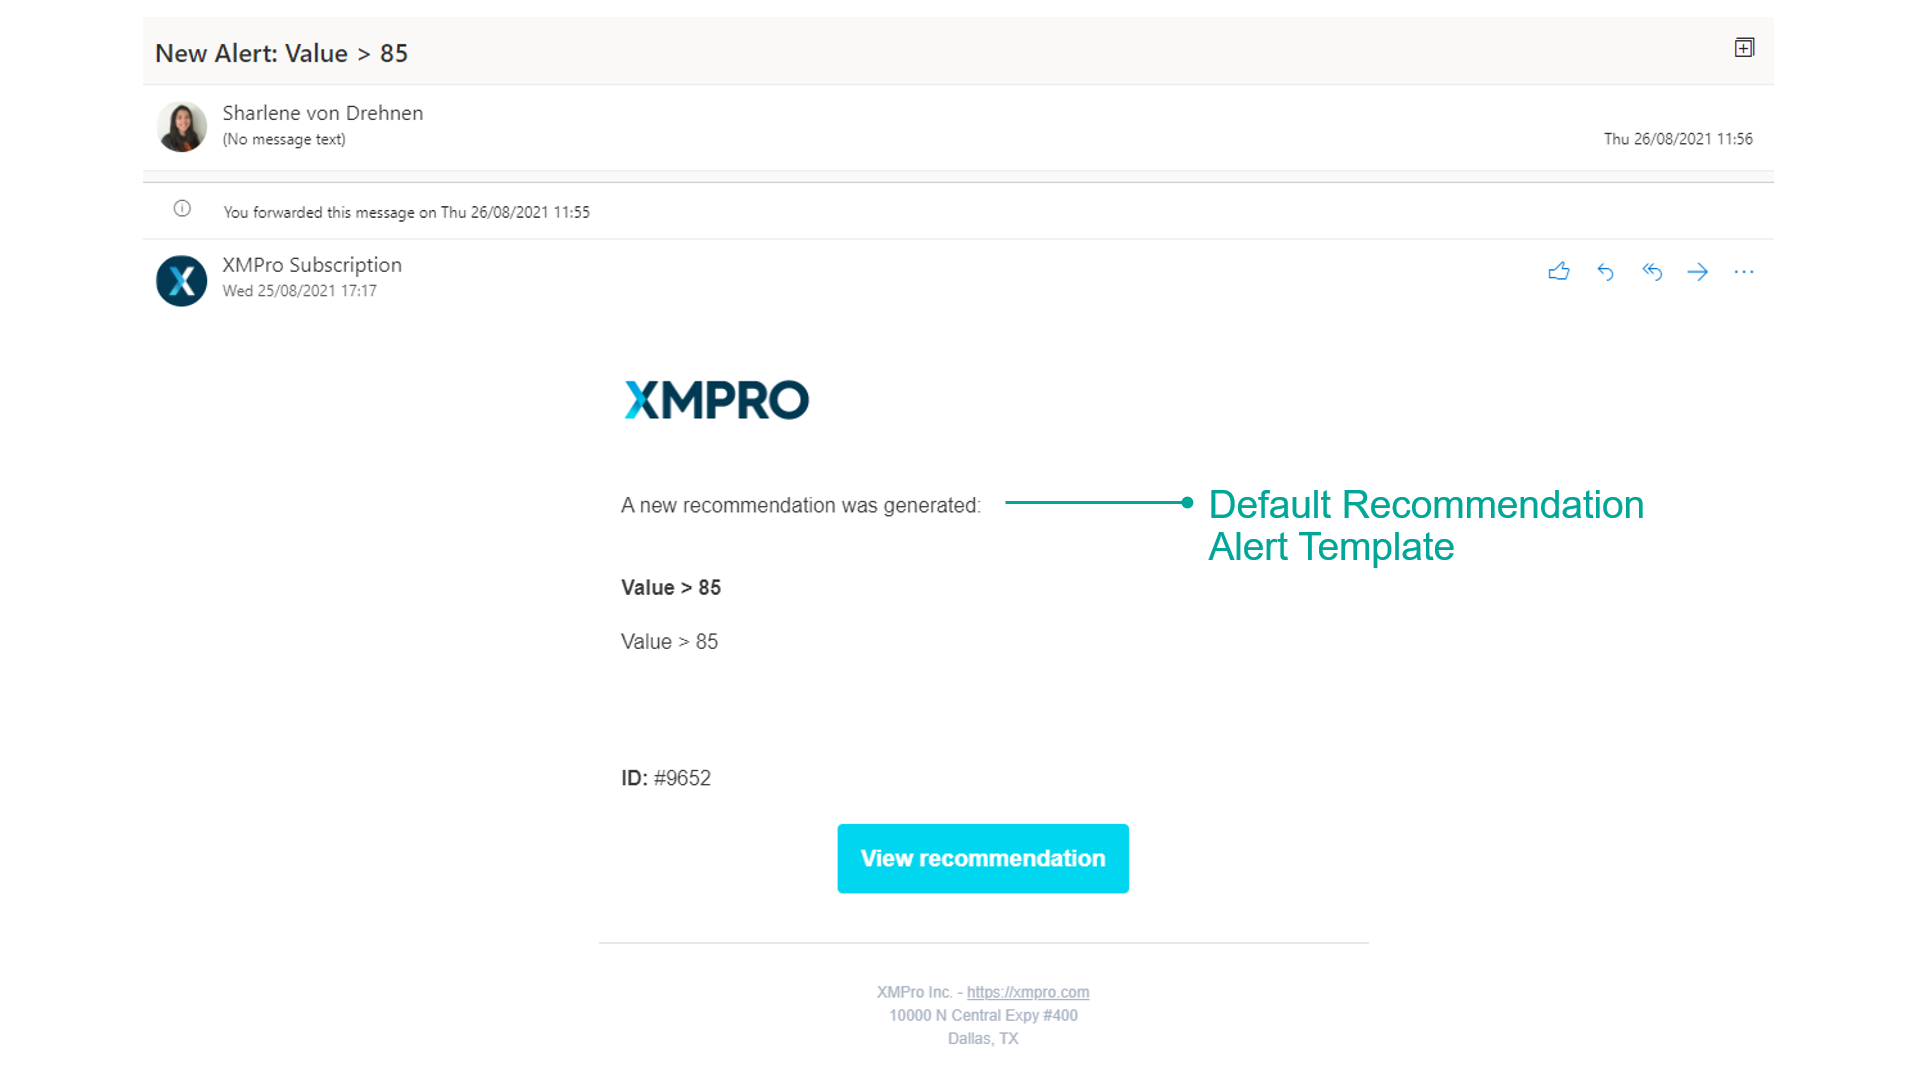Viewport: 1920px width, 1080px height.
Task: Click the Forward arrow icon
Action: tap(1698, 272)
